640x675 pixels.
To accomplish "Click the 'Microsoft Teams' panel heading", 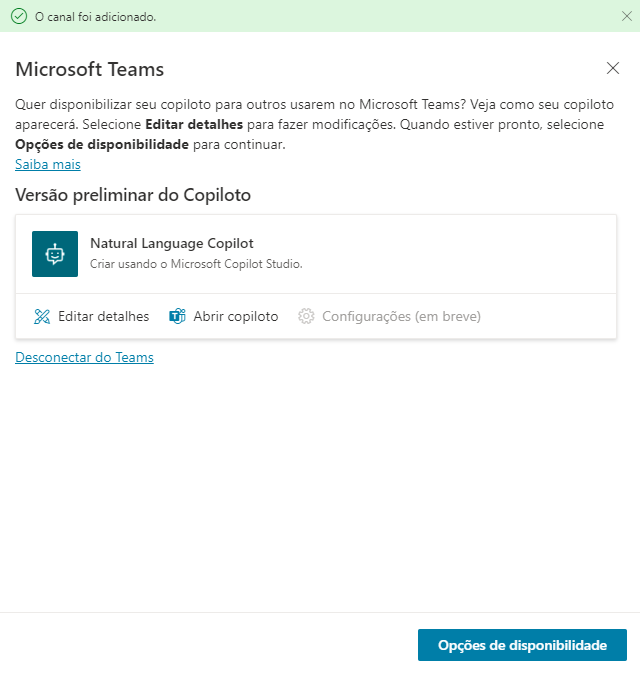I will click(x=90, y=69).
